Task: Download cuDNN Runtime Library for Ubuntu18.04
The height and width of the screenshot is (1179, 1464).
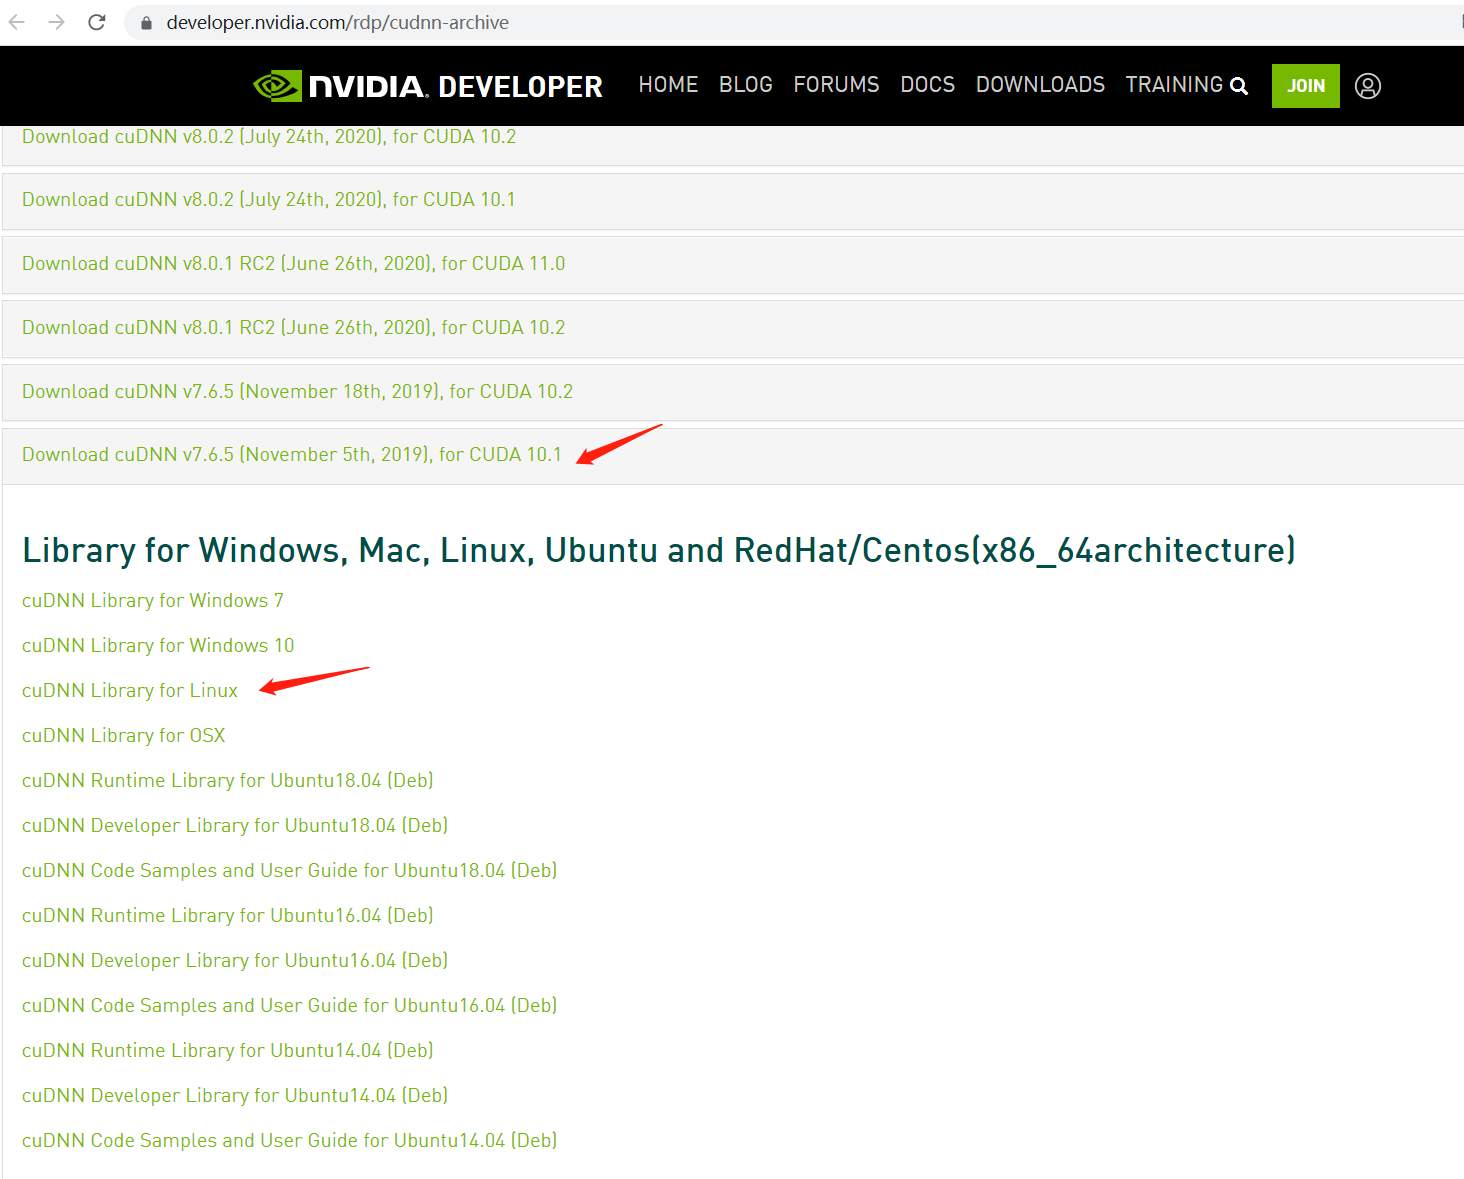Action: pos(227,781)
